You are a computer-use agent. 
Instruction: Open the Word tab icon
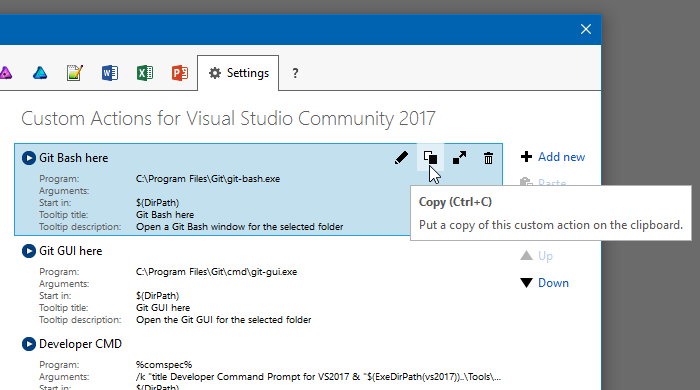click(110, 73)
